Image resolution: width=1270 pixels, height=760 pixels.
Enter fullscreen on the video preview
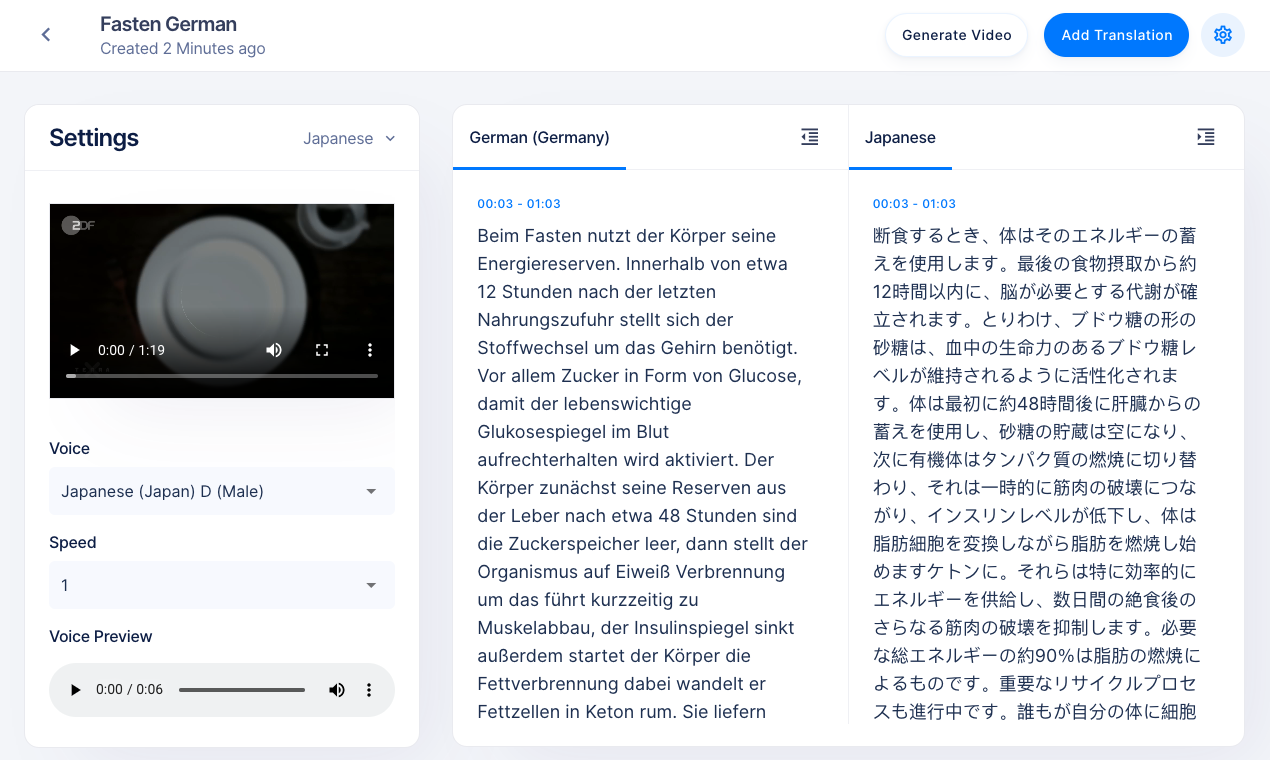click(x=322, y=350)
